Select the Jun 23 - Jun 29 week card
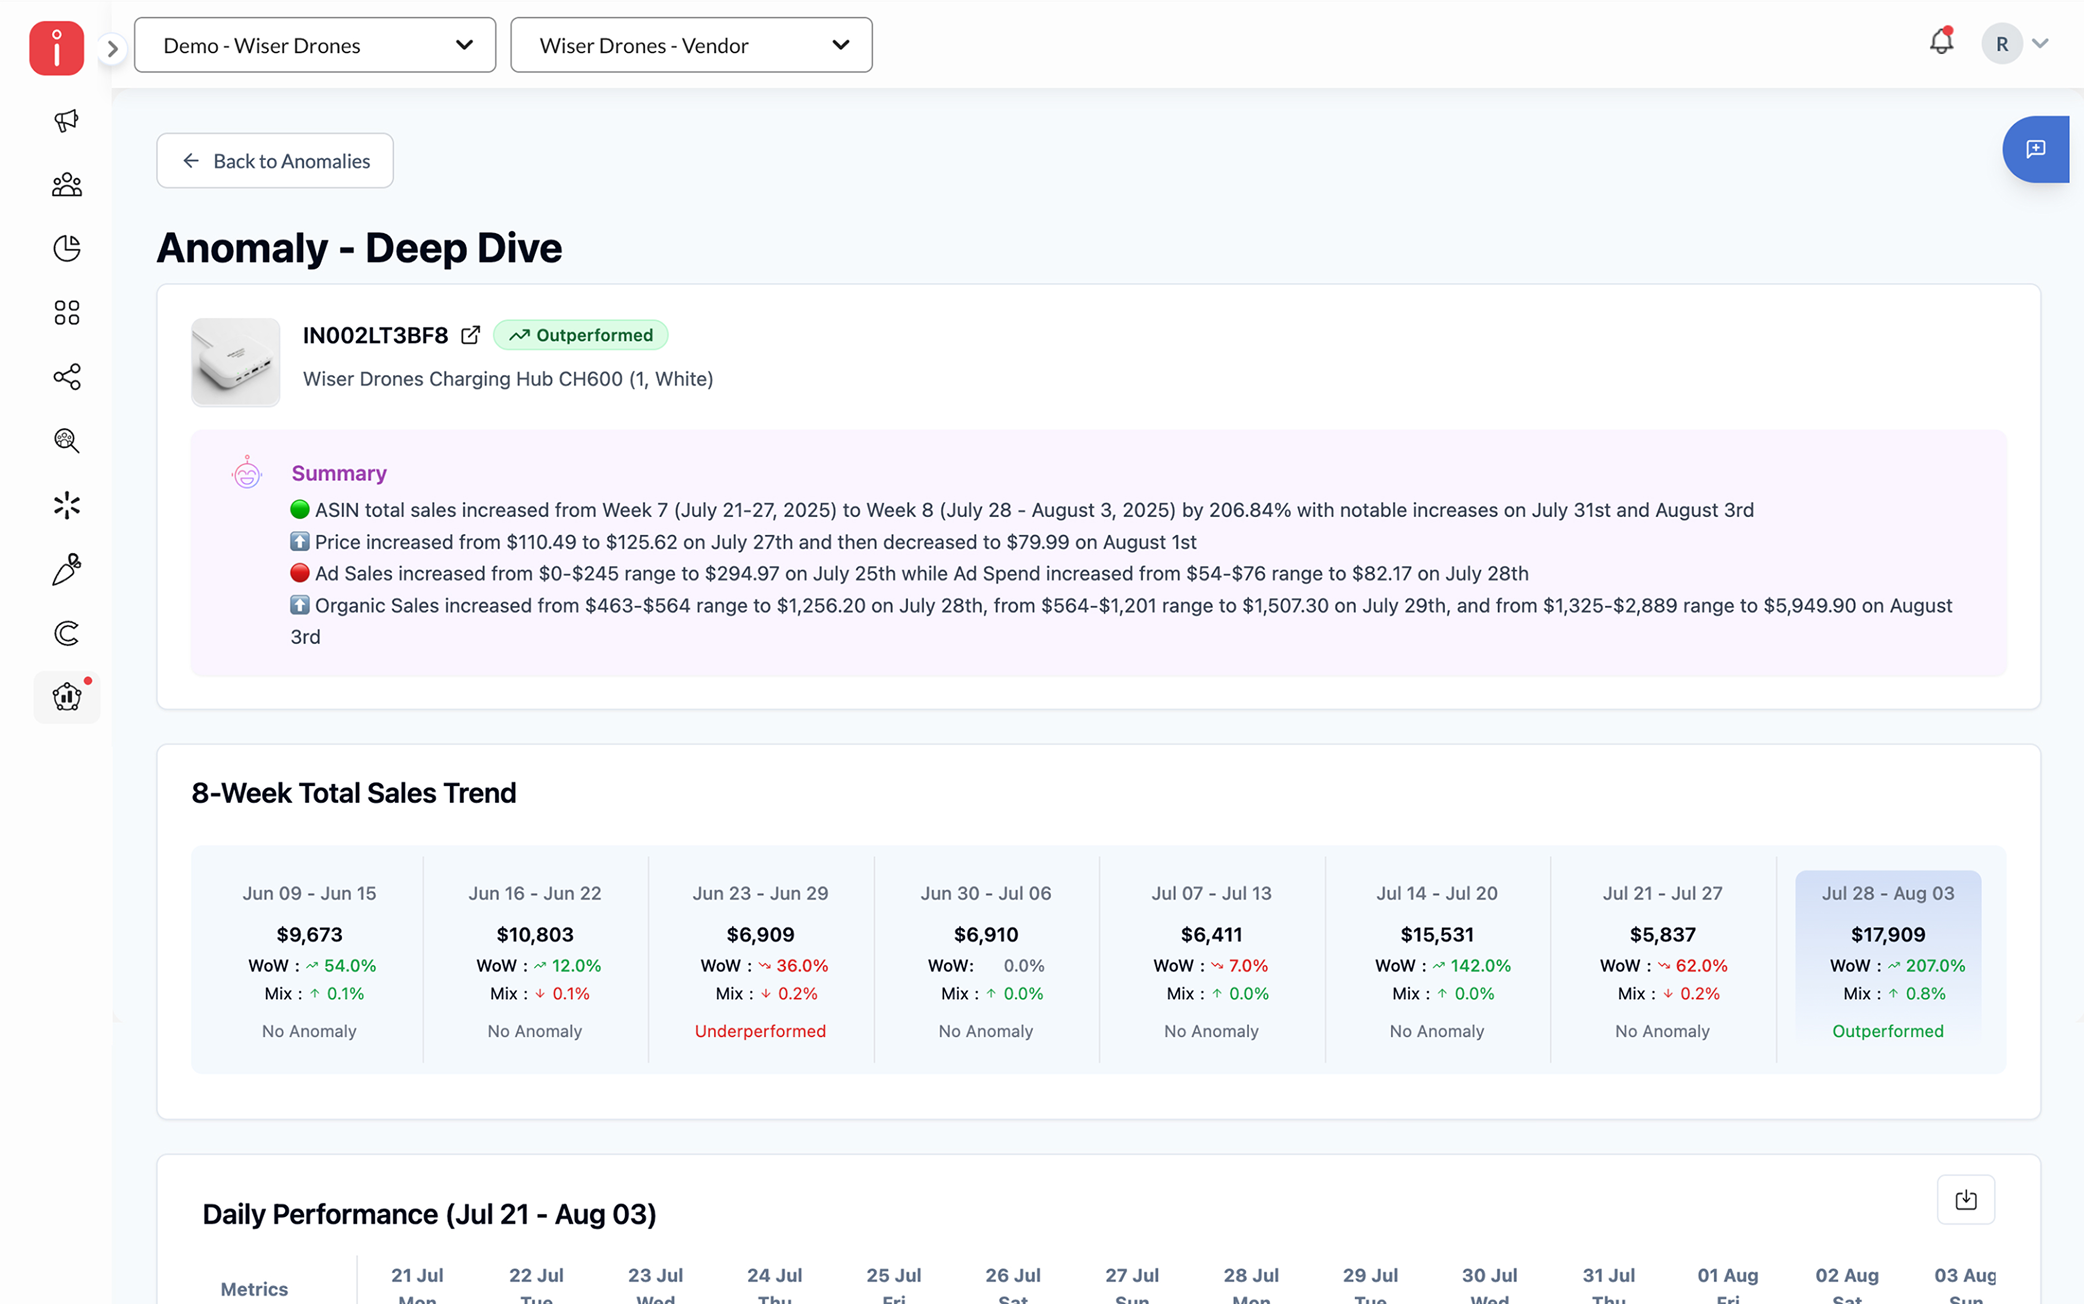Viewport: 2084px width, 1304px height. coord(760,960)
